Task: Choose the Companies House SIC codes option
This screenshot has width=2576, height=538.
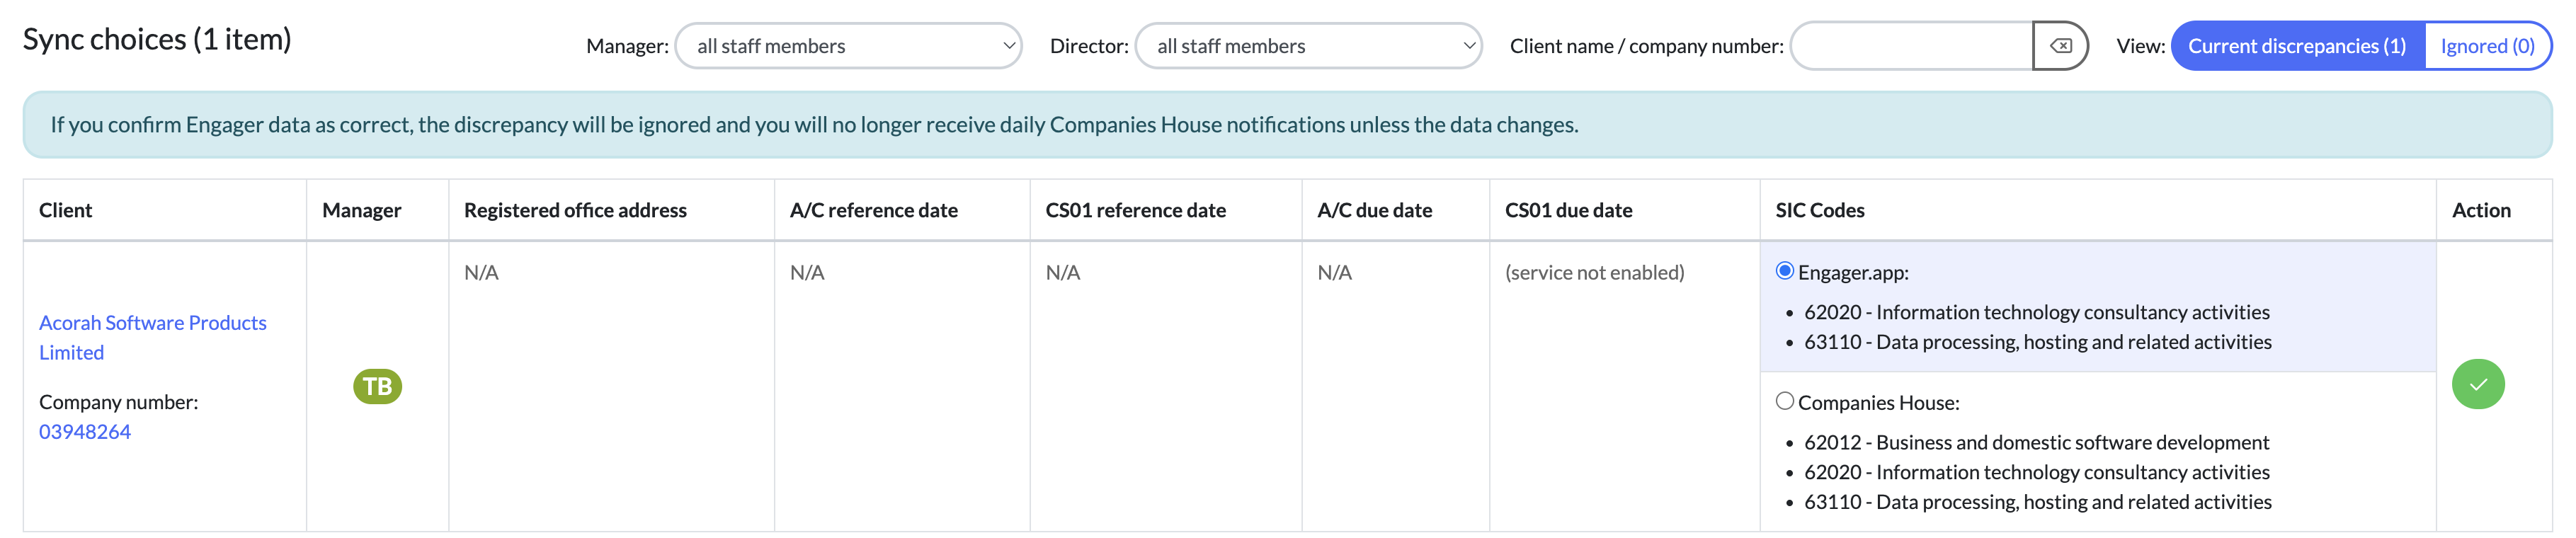Action: [1784, 401]
